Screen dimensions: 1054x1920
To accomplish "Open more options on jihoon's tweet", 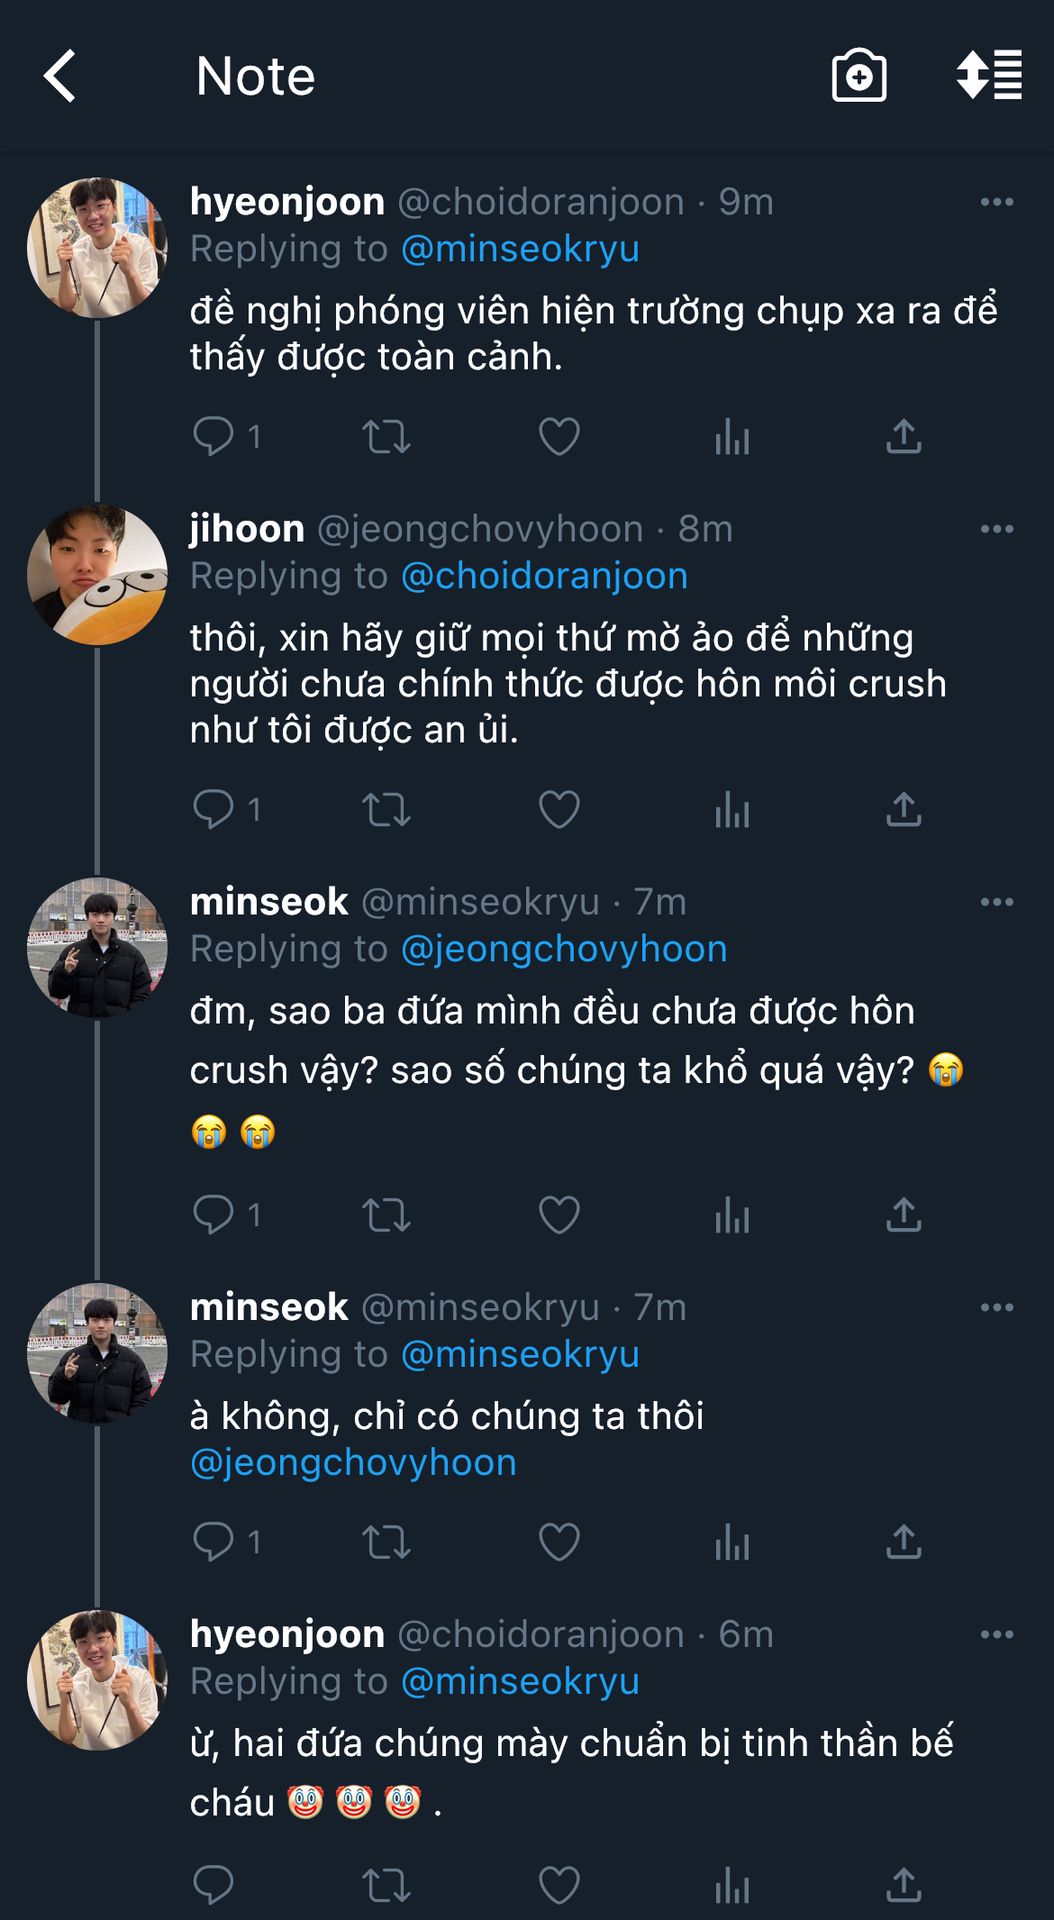I will tap(996, 529).
